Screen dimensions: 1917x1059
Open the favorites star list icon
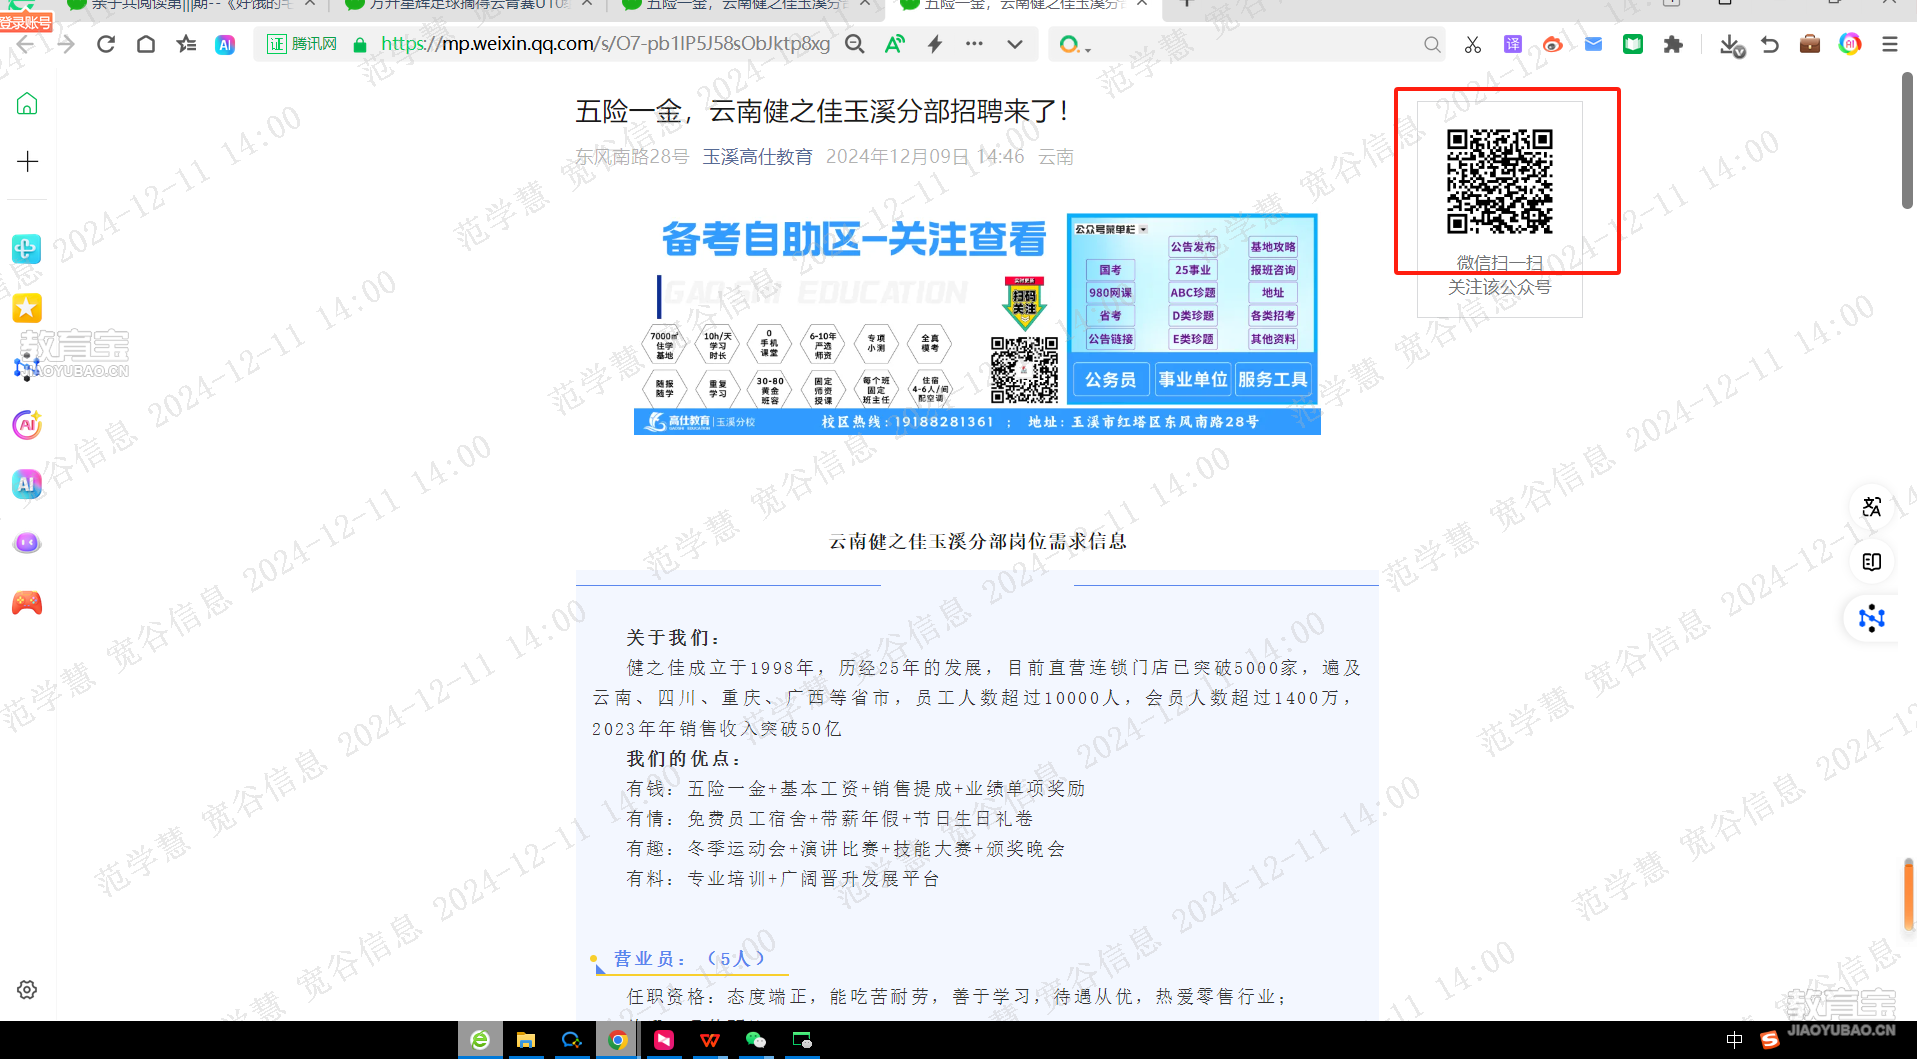click(186, 44)
